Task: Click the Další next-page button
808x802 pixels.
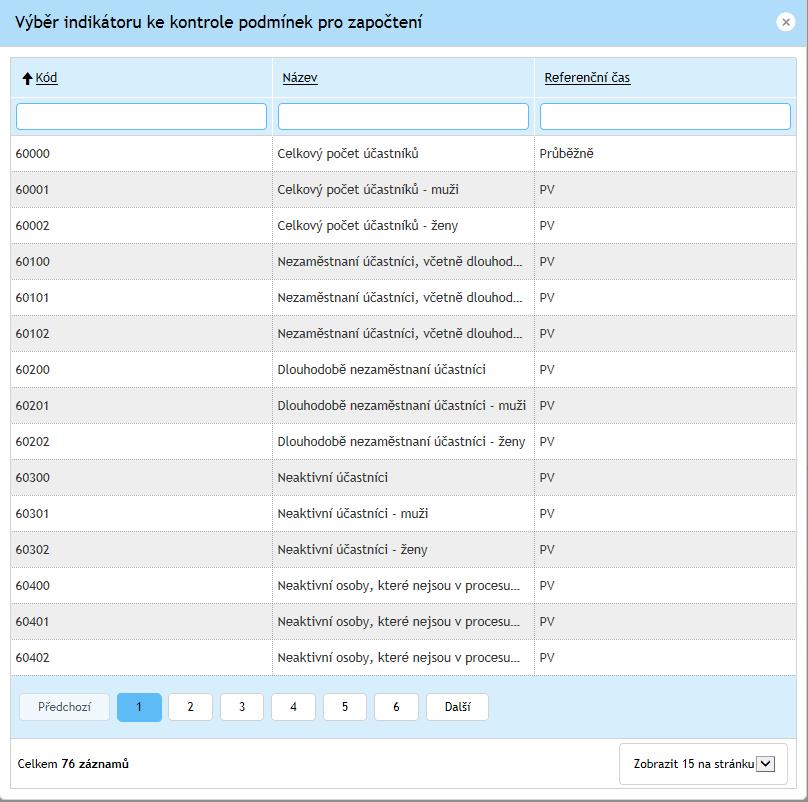Action: [458, 707]
